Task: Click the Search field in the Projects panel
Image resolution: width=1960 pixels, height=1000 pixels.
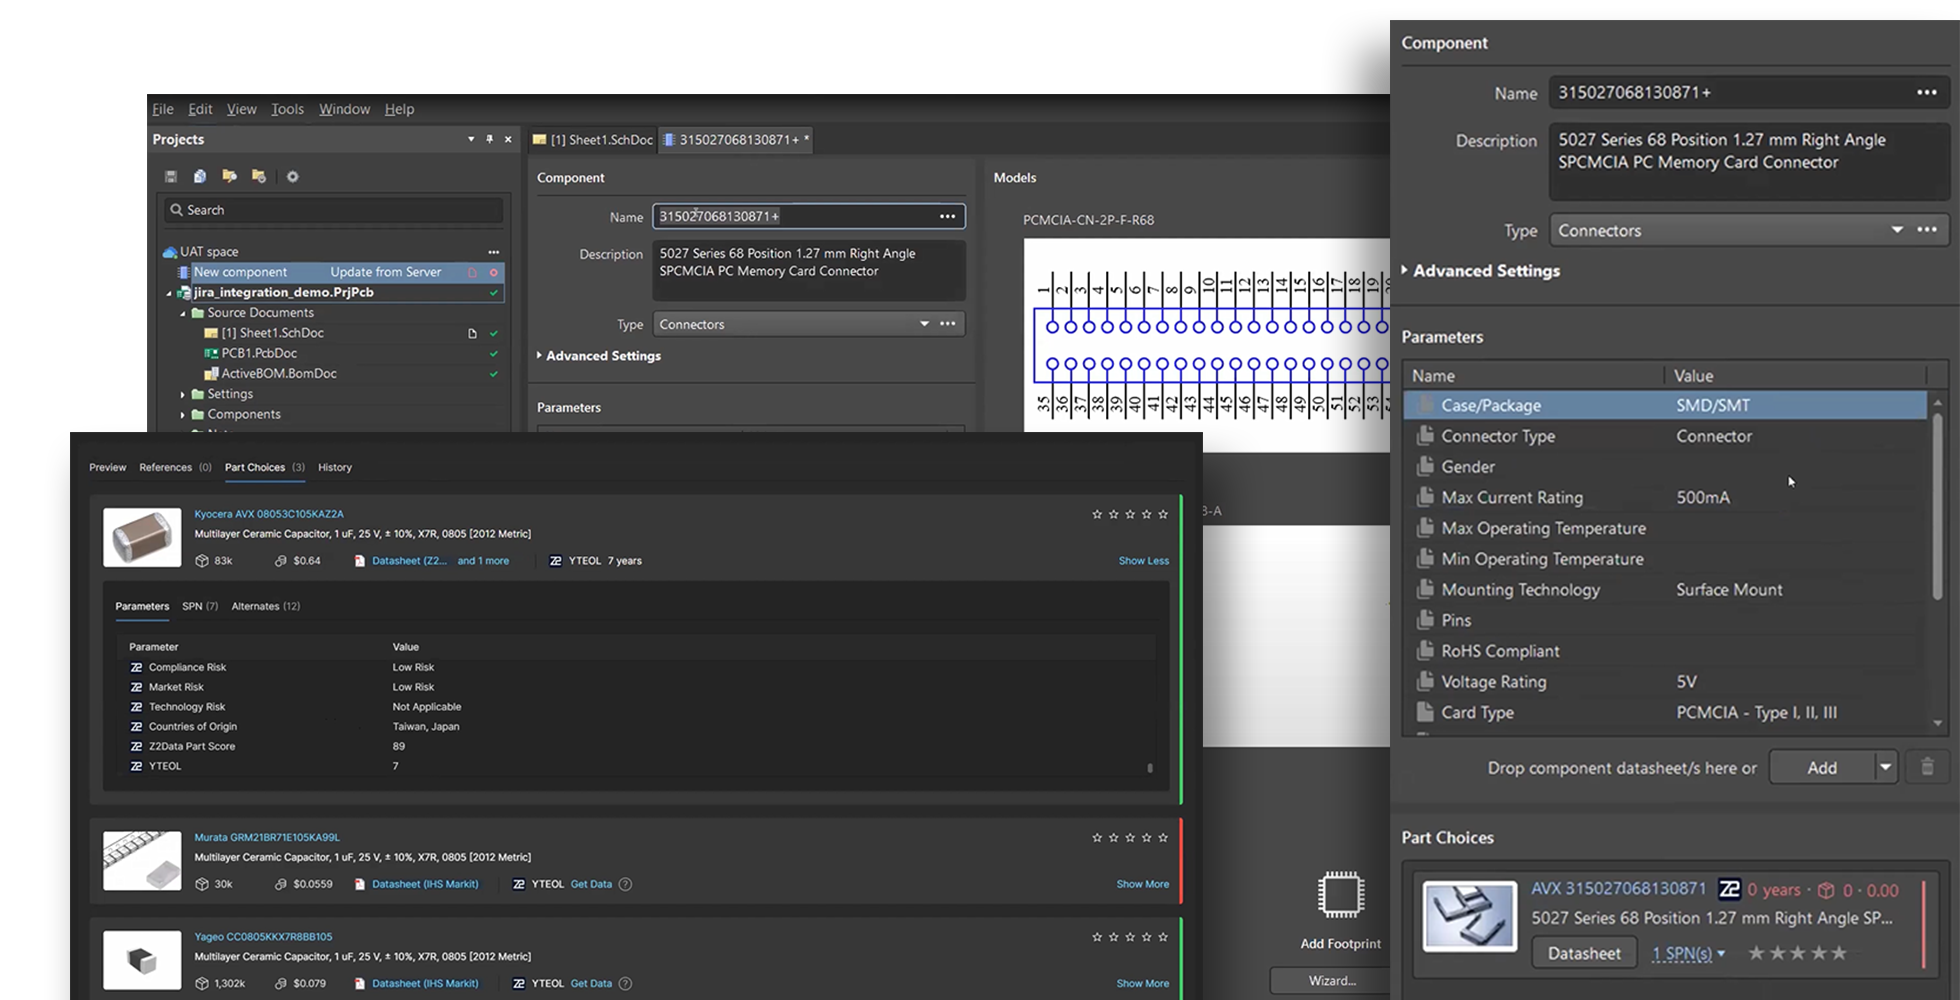Action: click(332, 210)
